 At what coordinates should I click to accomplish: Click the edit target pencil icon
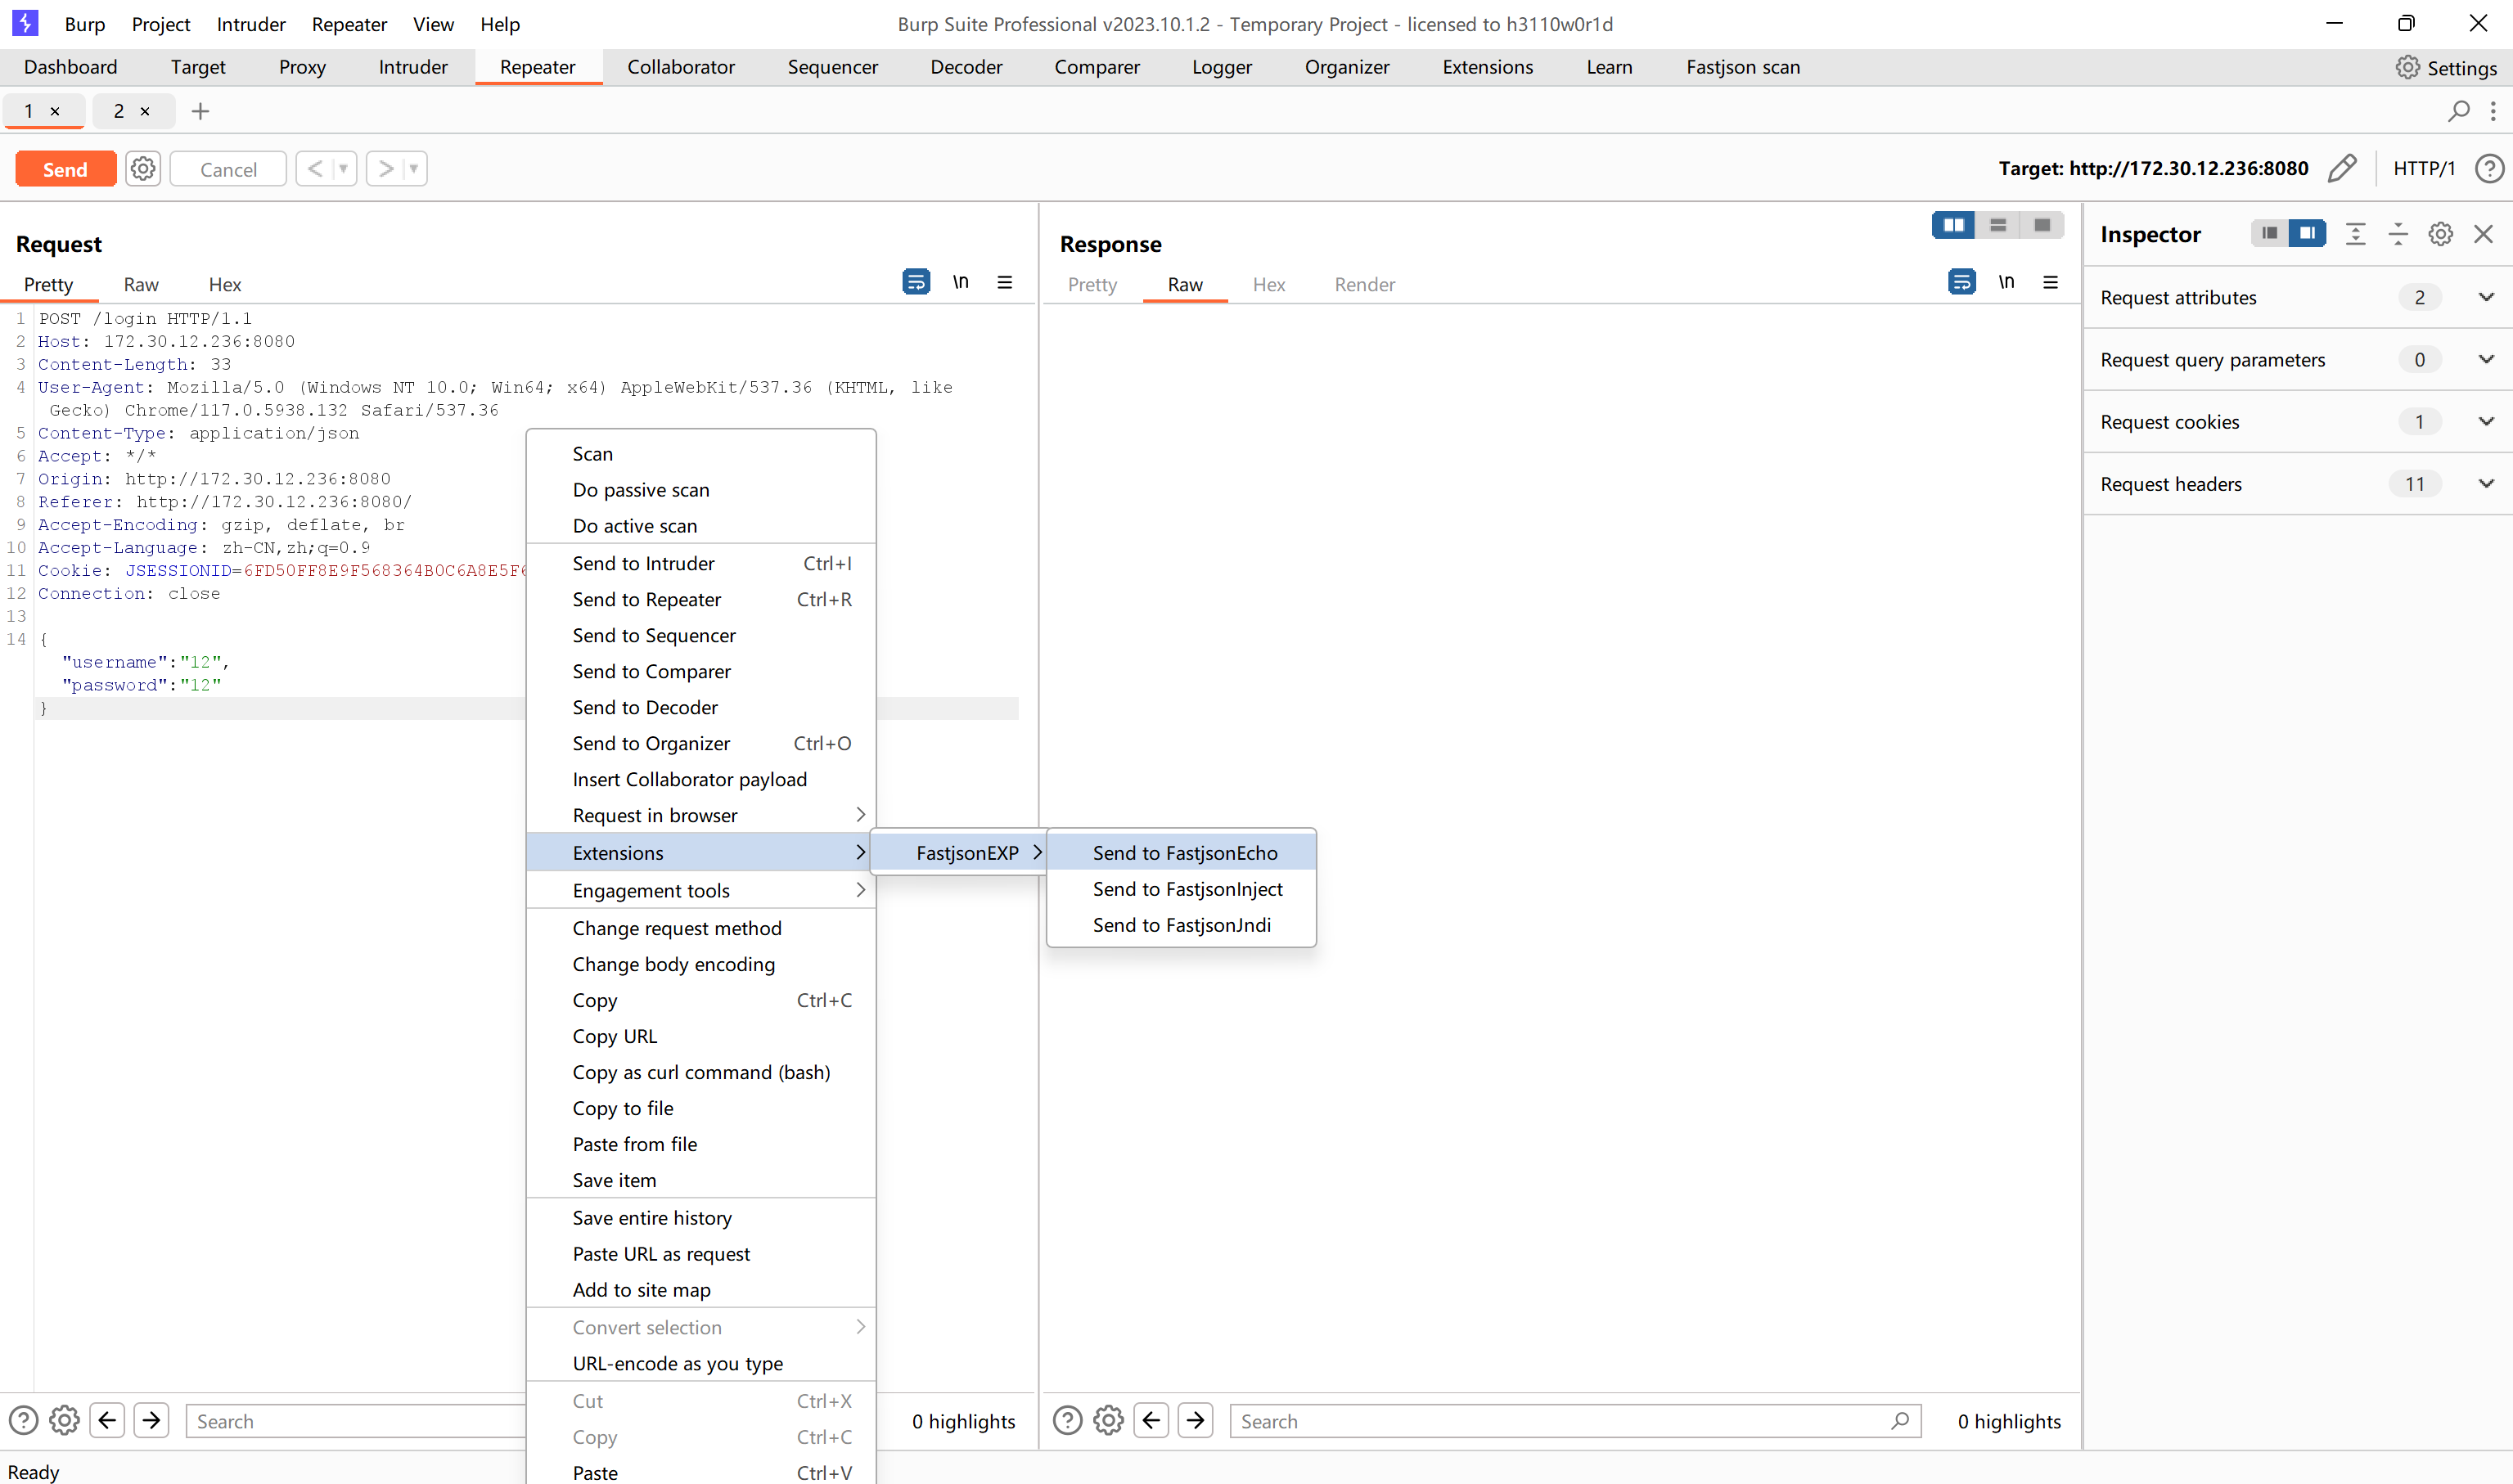click(x=2342, y=168)
